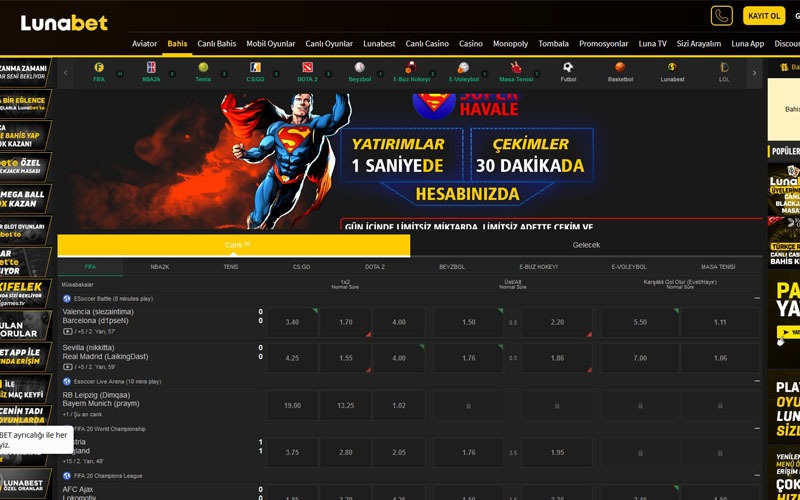Open the Canlı Casino menu item
This screenshot has height=500, width=800.
pyautogui.click(x=427, y=44)
